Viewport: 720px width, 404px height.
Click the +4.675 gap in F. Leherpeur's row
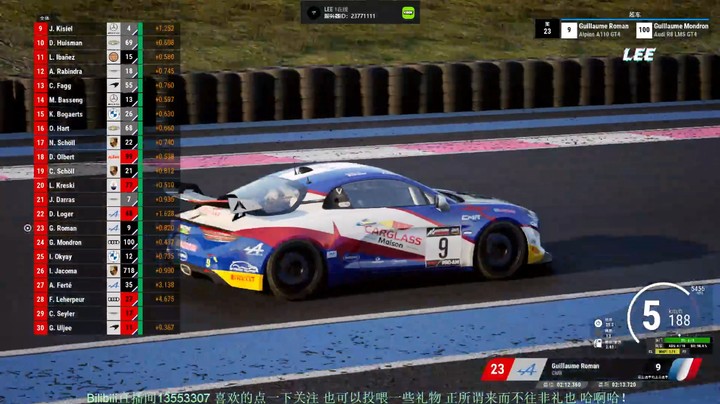coord(165,299)
